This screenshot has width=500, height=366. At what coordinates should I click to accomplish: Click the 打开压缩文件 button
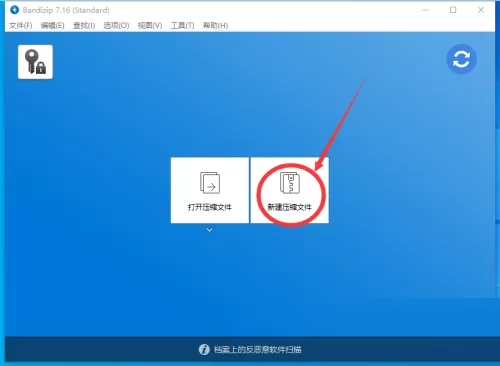pos(210,190)
